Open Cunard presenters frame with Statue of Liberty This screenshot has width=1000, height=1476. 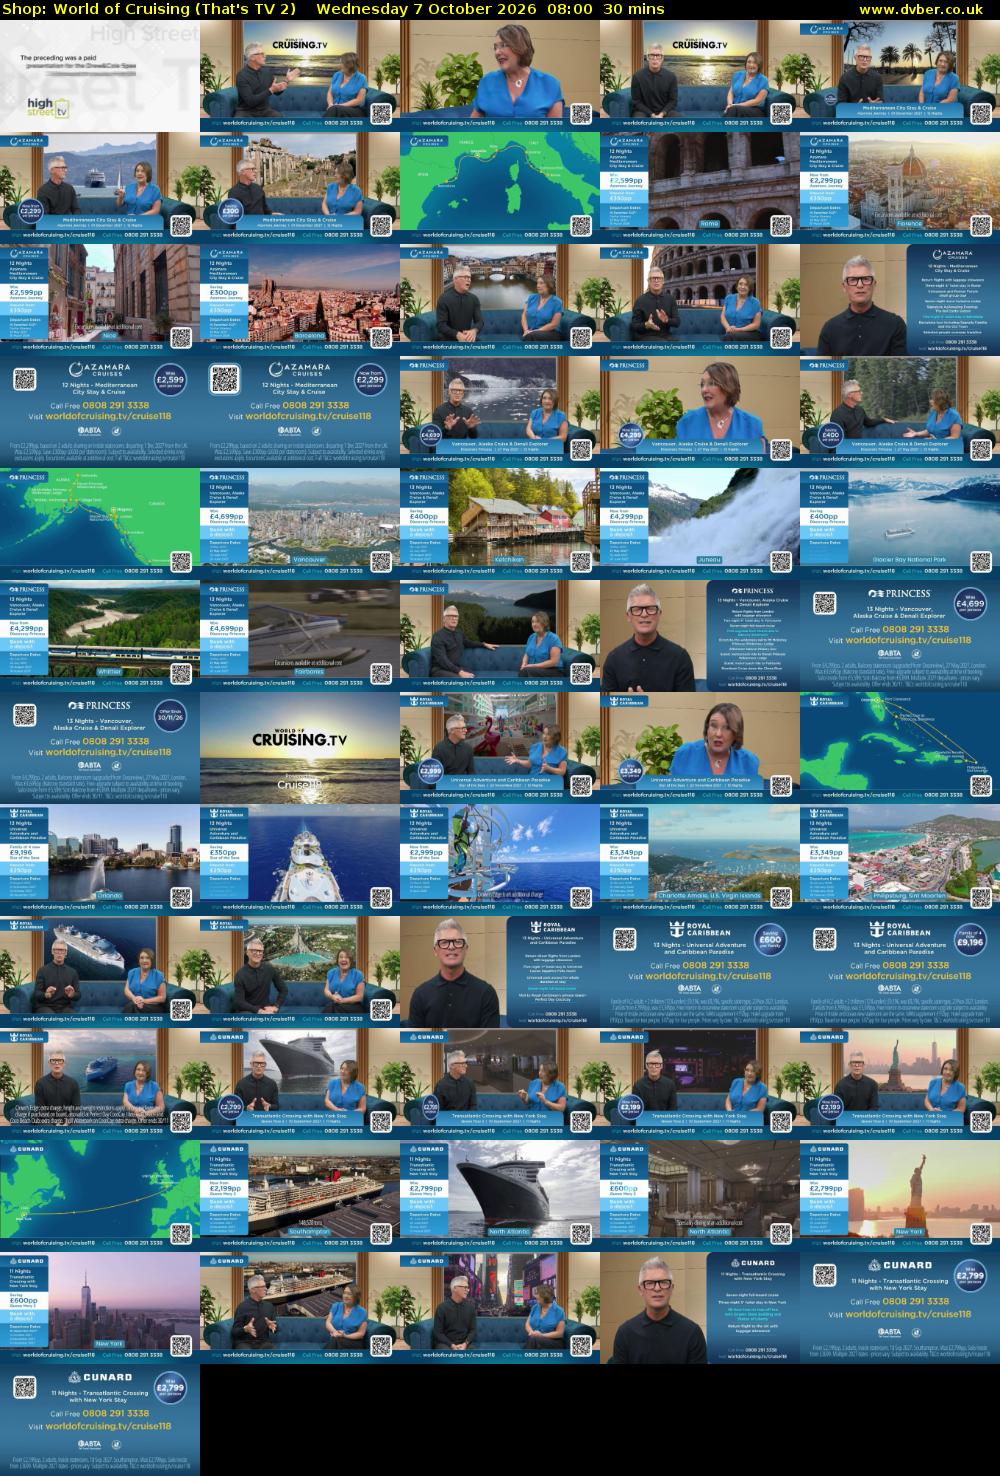click(900, 1084)
